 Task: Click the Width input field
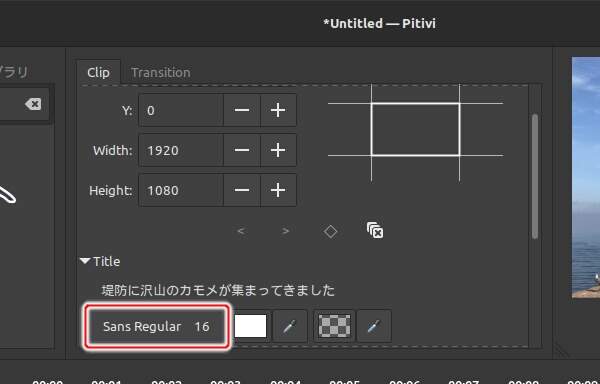click(181, 150)
